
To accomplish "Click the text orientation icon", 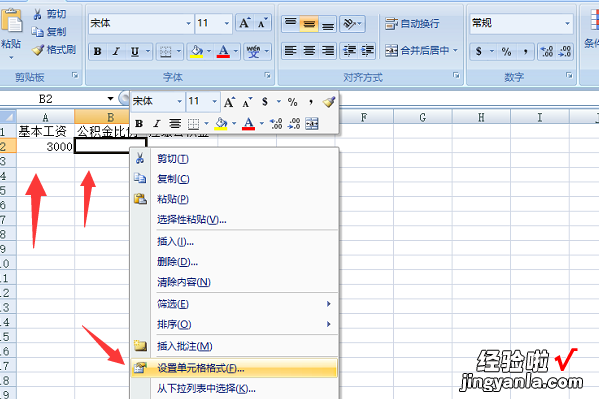I will [350, 24].
